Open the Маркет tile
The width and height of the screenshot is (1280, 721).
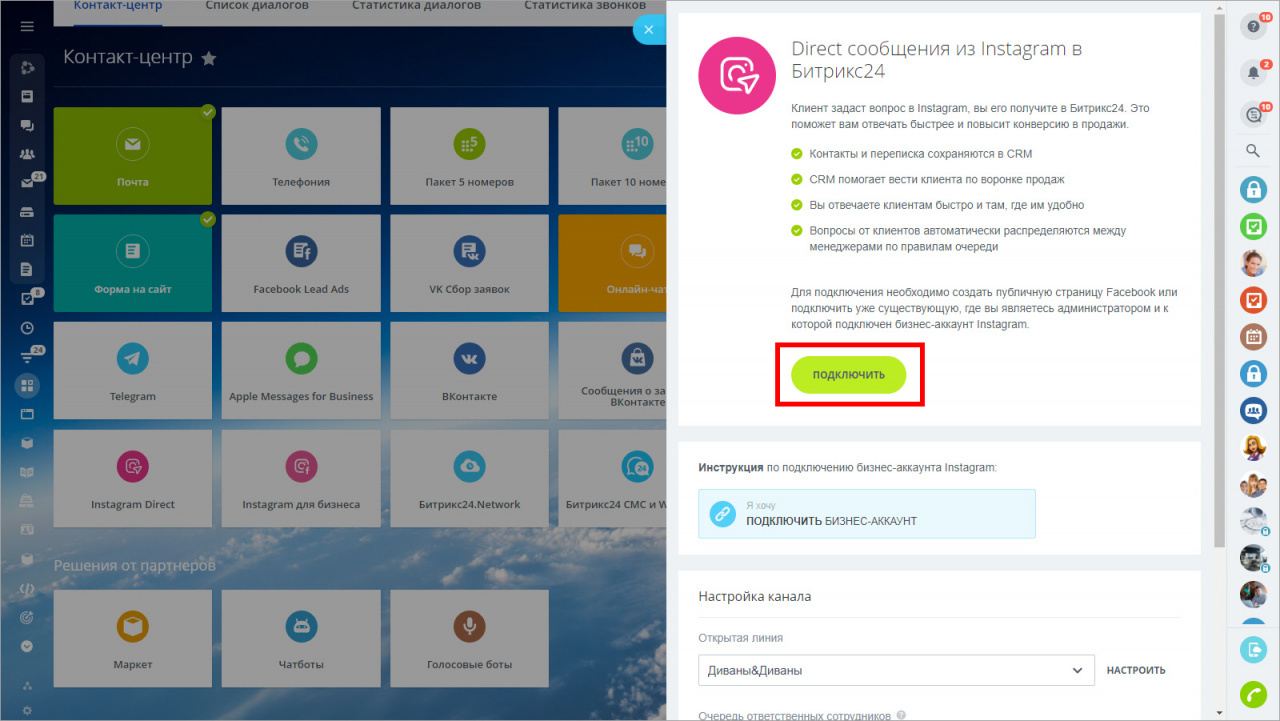click(x=133, y=638)
